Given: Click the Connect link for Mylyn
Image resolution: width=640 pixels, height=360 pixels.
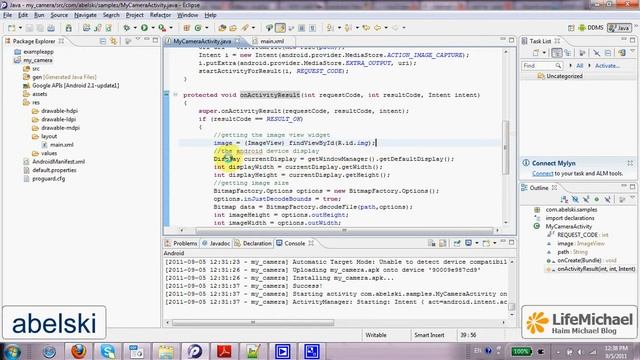Looking at the screenshot, I should [542, 173].
